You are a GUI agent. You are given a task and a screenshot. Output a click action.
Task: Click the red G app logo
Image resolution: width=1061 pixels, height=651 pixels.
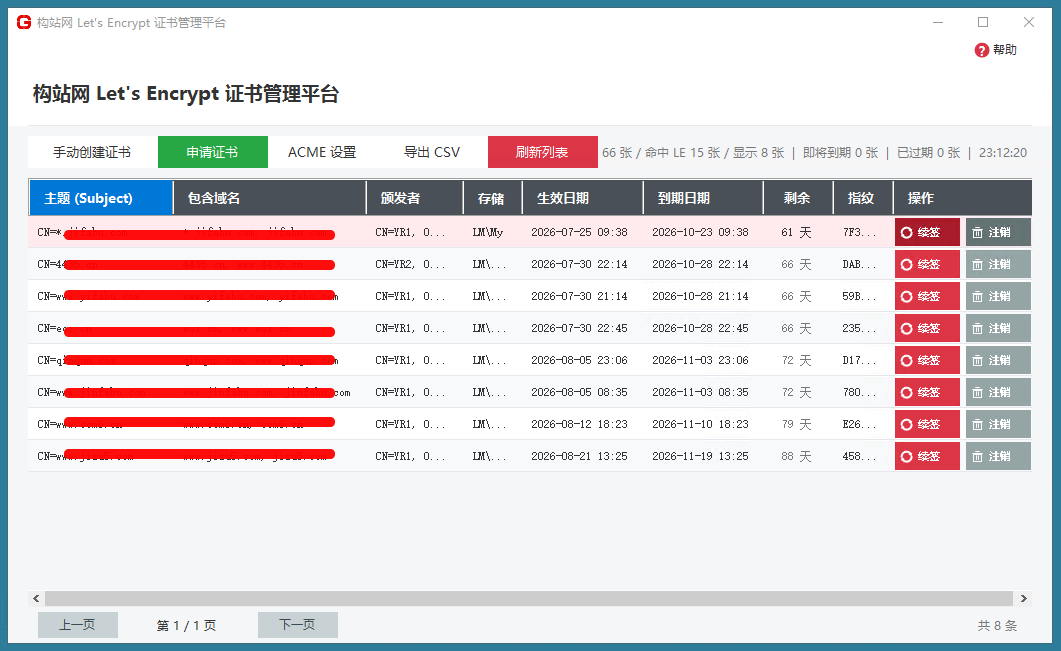pos(24,22)
